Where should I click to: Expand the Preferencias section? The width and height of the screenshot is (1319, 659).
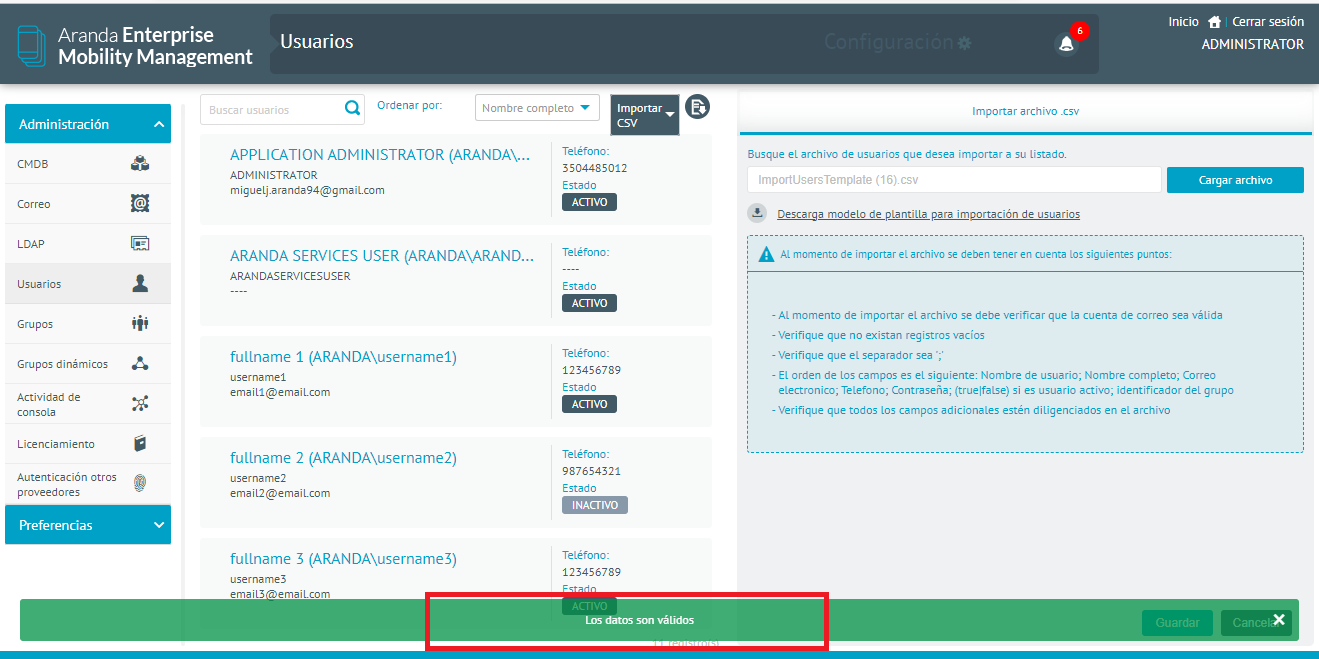[x=88, y=525]
